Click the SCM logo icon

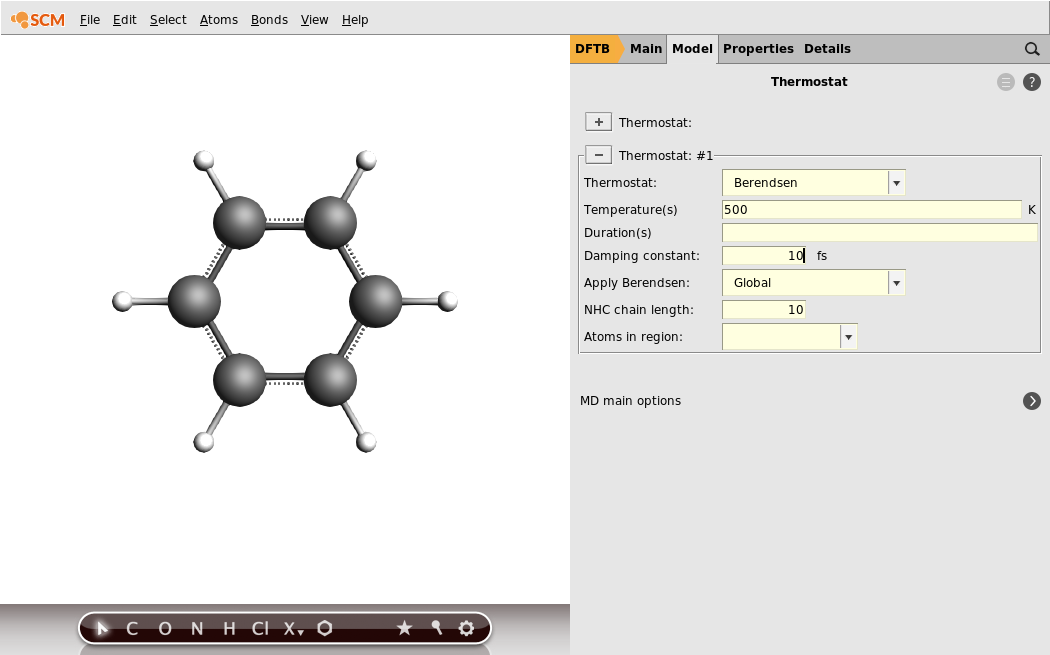pos(38,19)
